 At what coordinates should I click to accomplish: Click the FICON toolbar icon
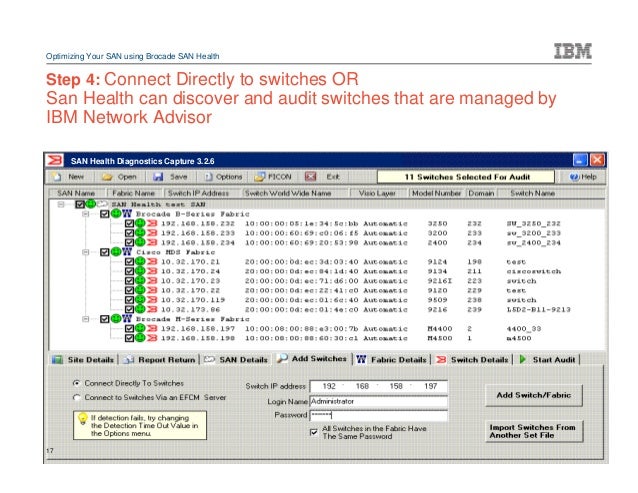point(259,177)
